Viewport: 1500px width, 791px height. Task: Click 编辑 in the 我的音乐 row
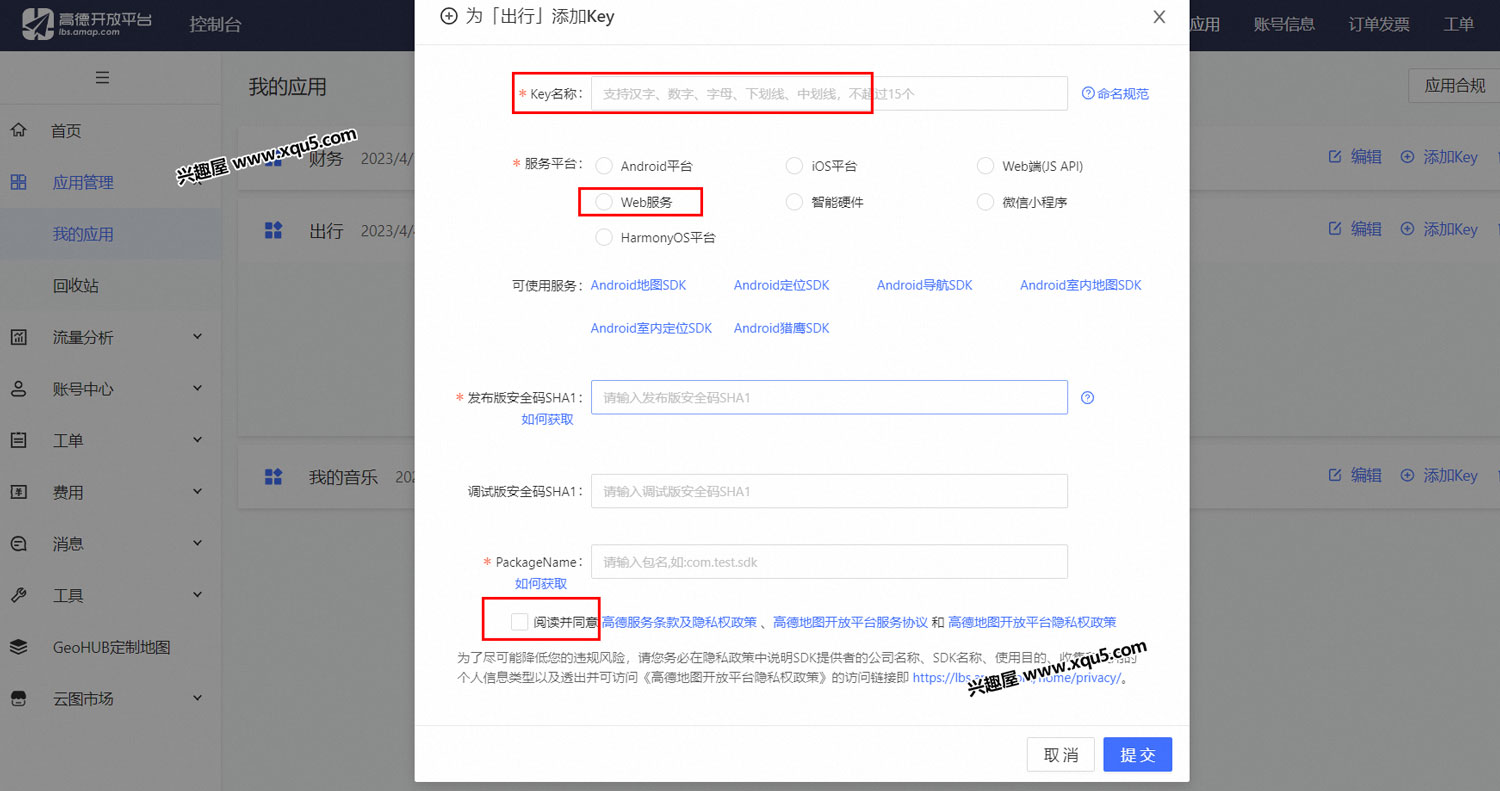pyautogui.click(x=1355, y=476)
